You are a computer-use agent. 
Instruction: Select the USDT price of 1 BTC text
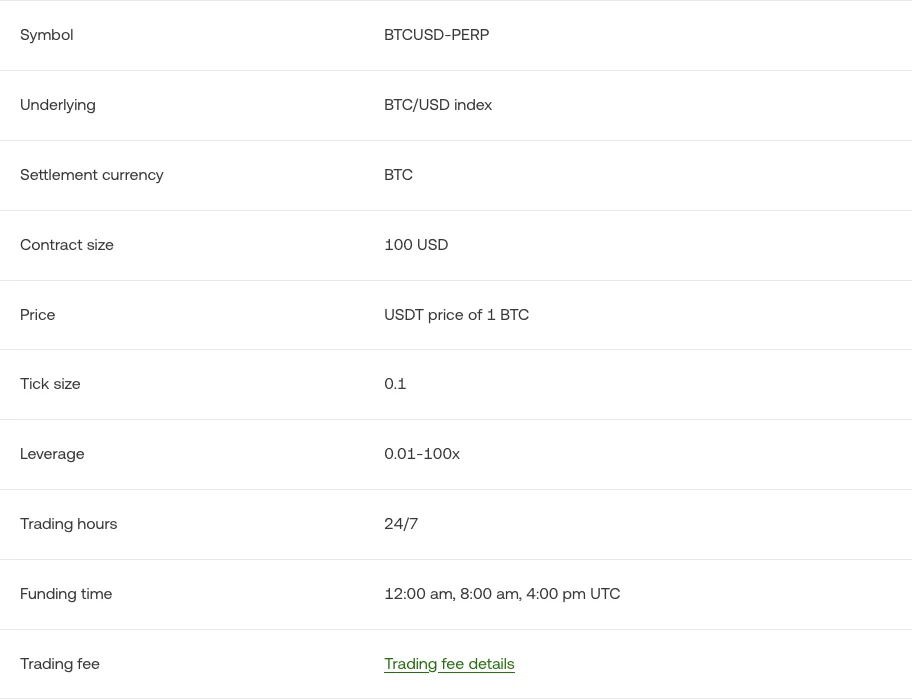(457, 315)
